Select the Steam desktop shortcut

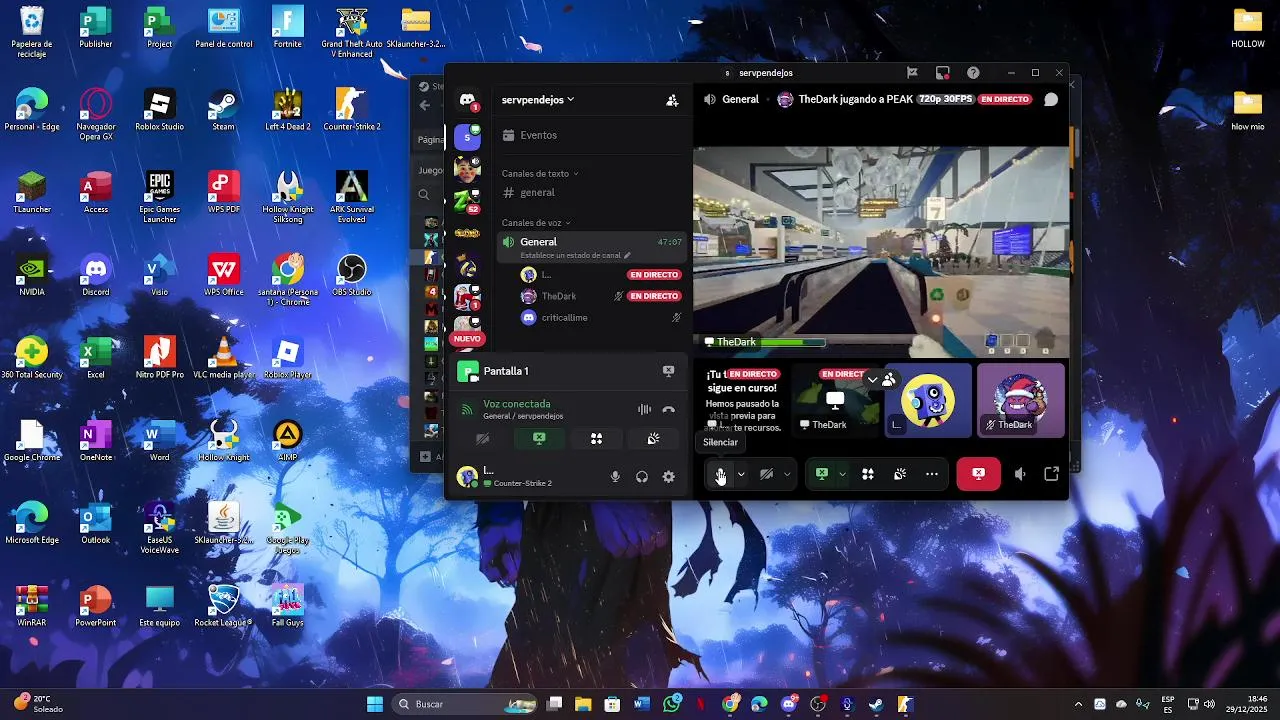click(x=223, y=110)
